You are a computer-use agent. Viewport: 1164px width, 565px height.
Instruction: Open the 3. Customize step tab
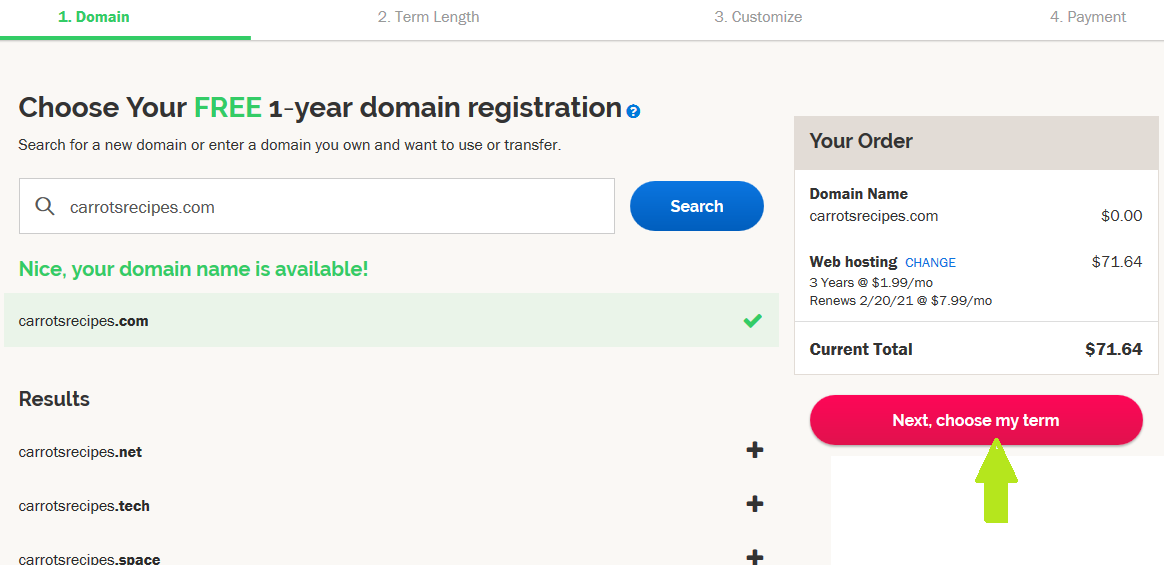coord(758,17)
